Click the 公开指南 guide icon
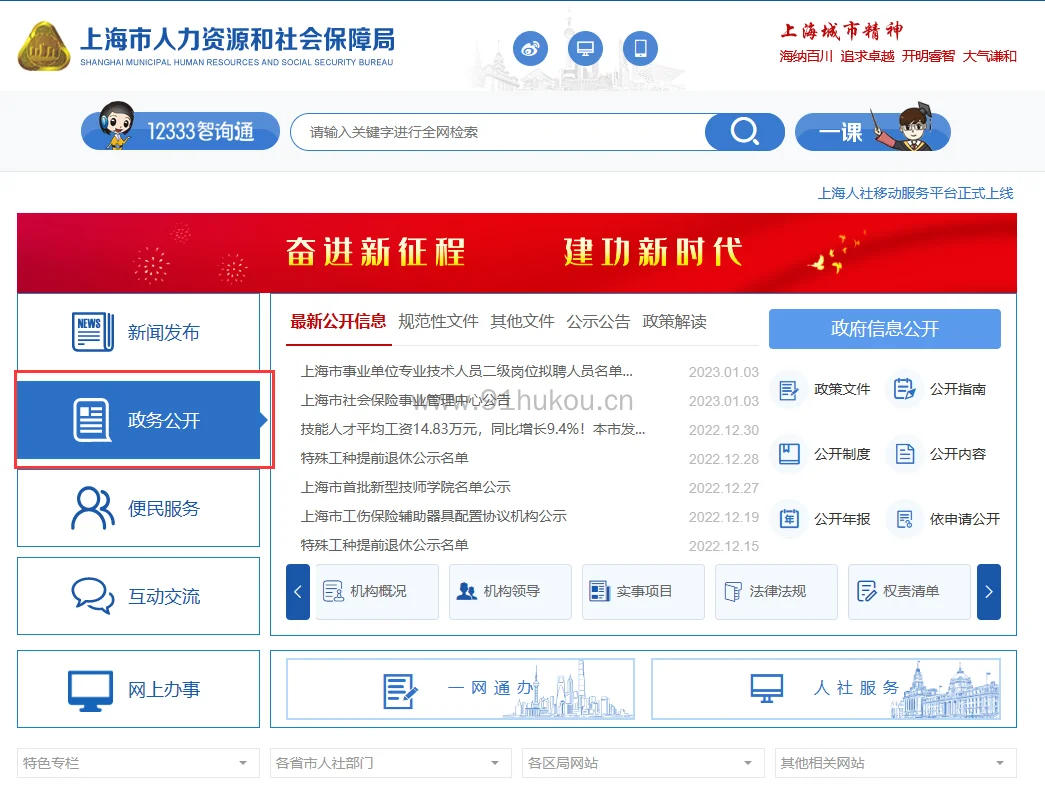The width and height of the screenshot is (1045, 801). point(904,389)
